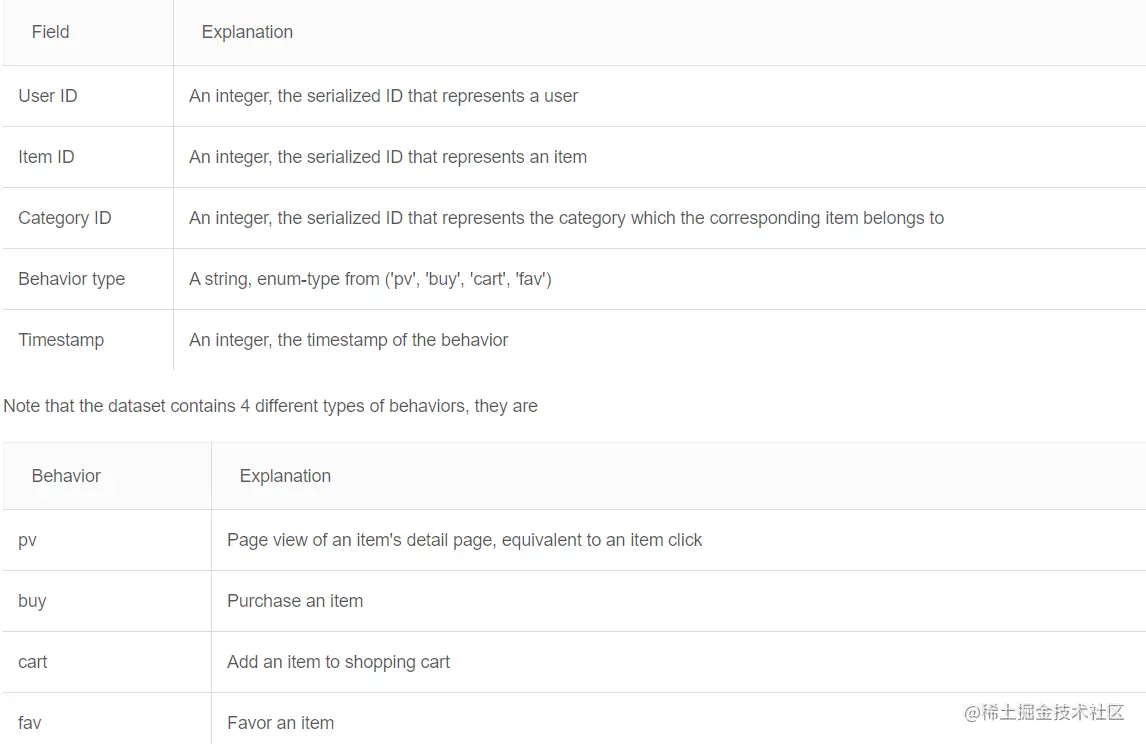The image size is (1146, 744).
Task: Click the note about 4 behavior types
Action: point(270,406)
